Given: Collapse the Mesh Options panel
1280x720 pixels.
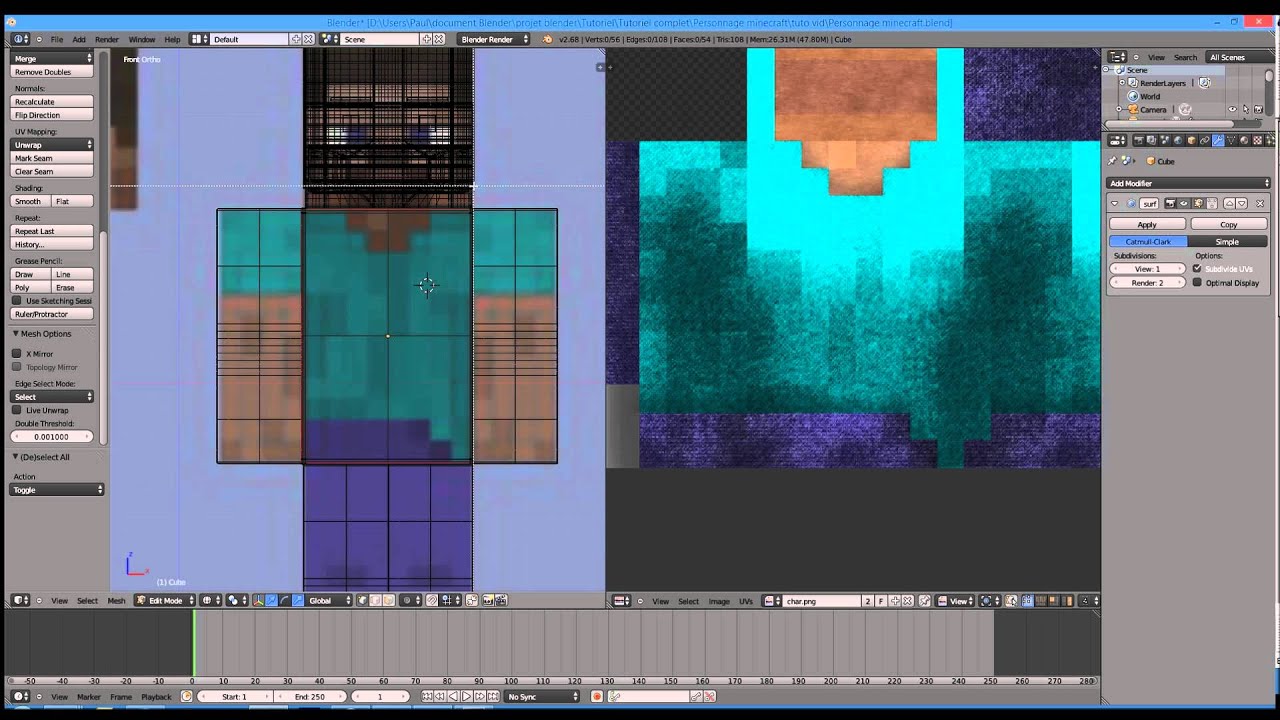Looking at the screenshot, I should (16, 333).
